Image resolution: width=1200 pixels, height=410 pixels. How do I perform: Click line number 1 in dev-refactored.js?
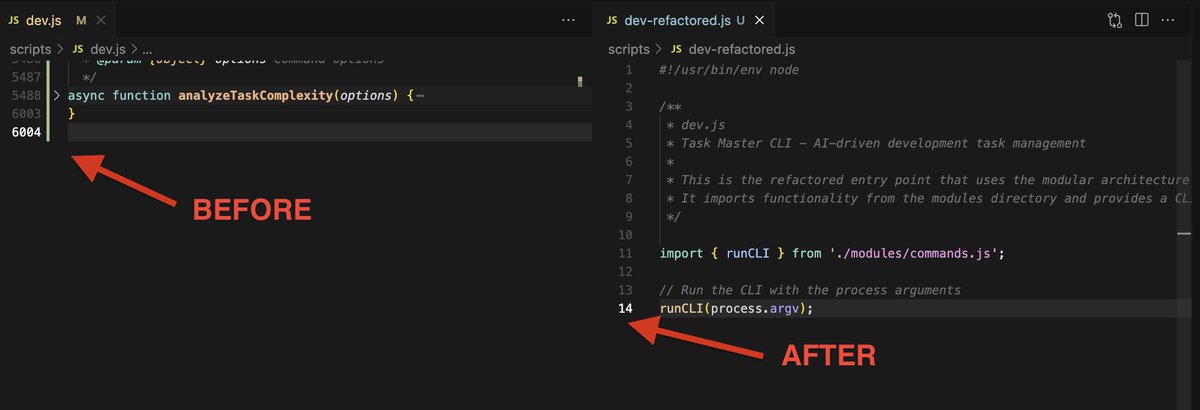[628, 70]
